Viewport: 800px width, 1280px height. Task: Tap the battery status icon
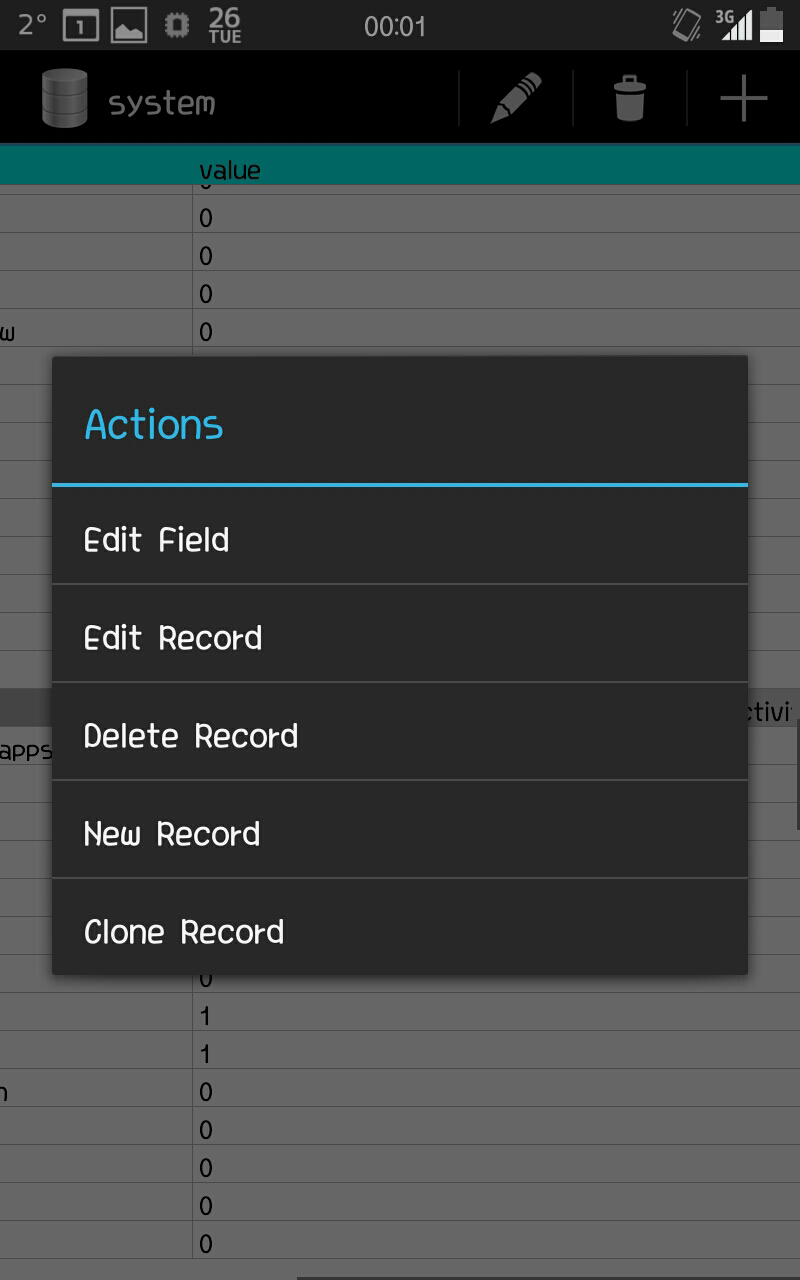coord(771,25)
